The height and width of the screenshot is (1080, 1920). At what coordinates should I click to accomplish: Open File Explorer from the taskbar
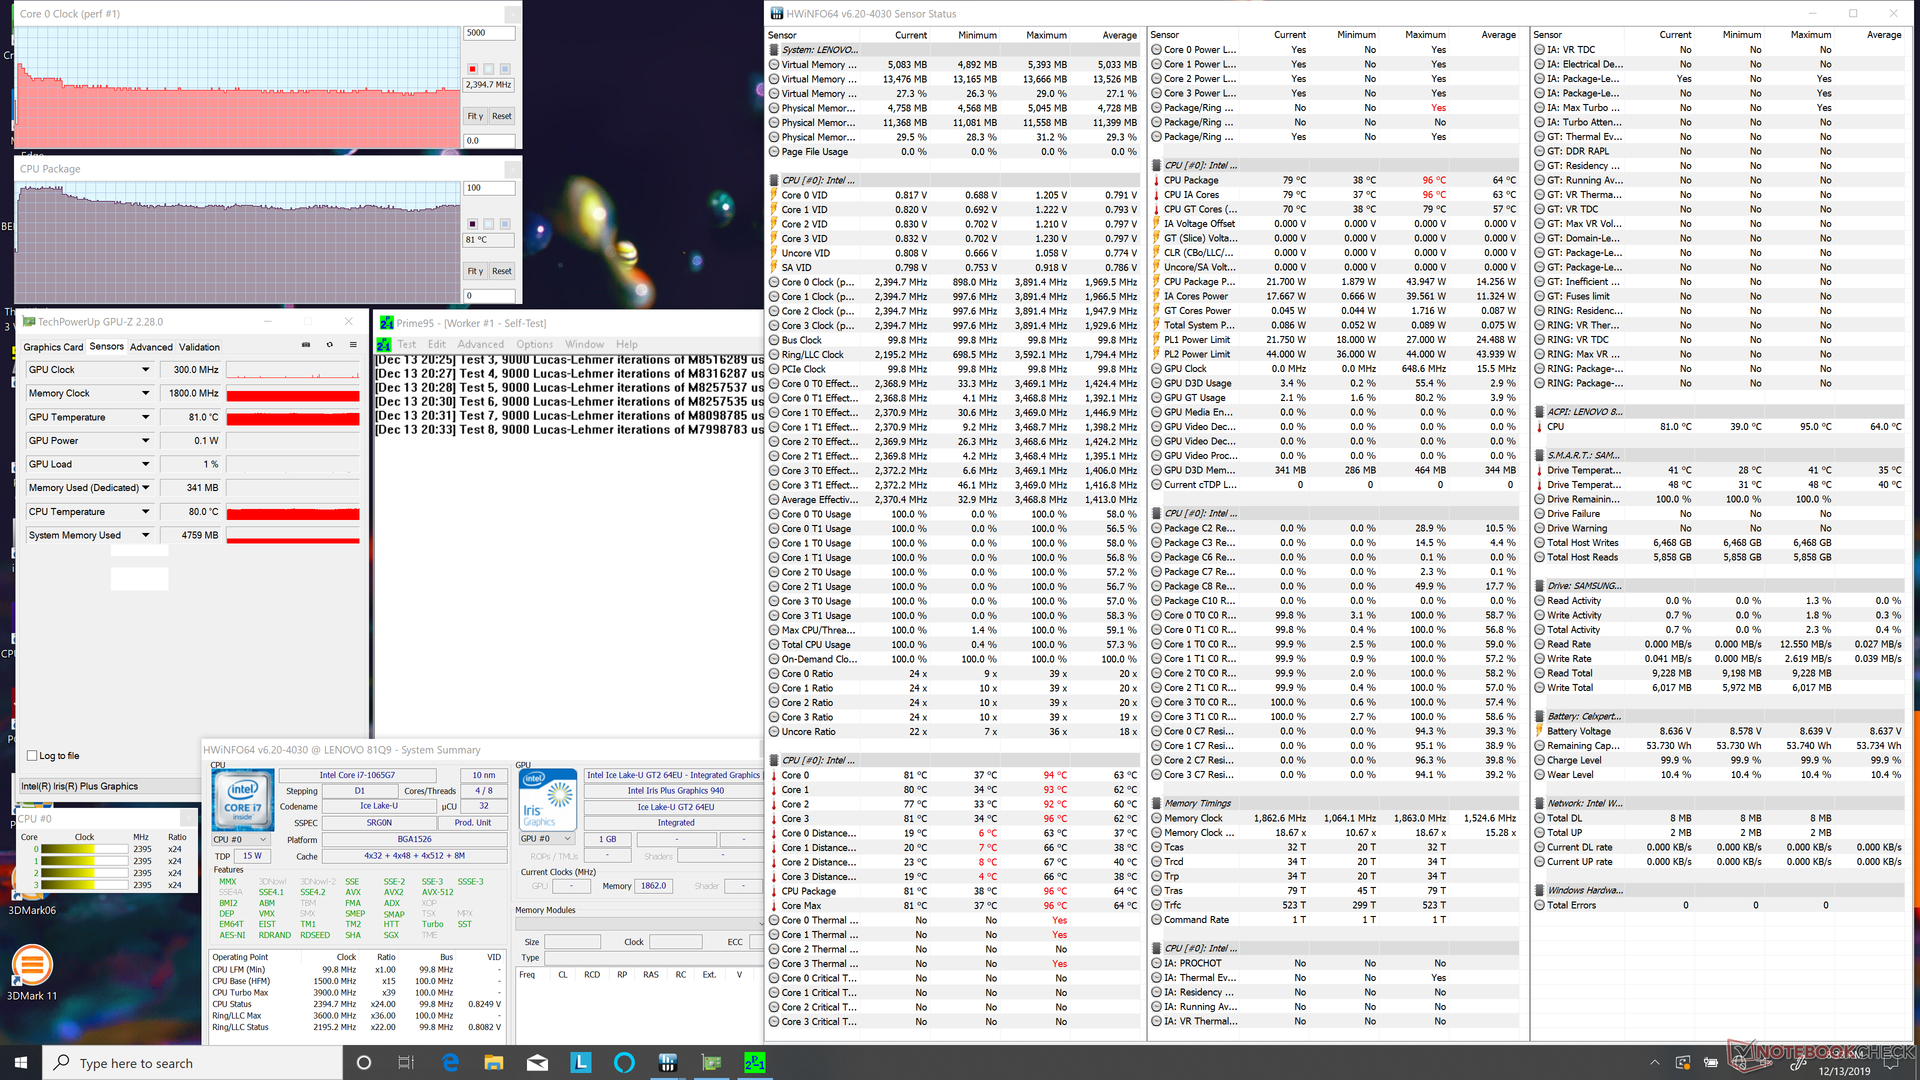point(494,1063)
